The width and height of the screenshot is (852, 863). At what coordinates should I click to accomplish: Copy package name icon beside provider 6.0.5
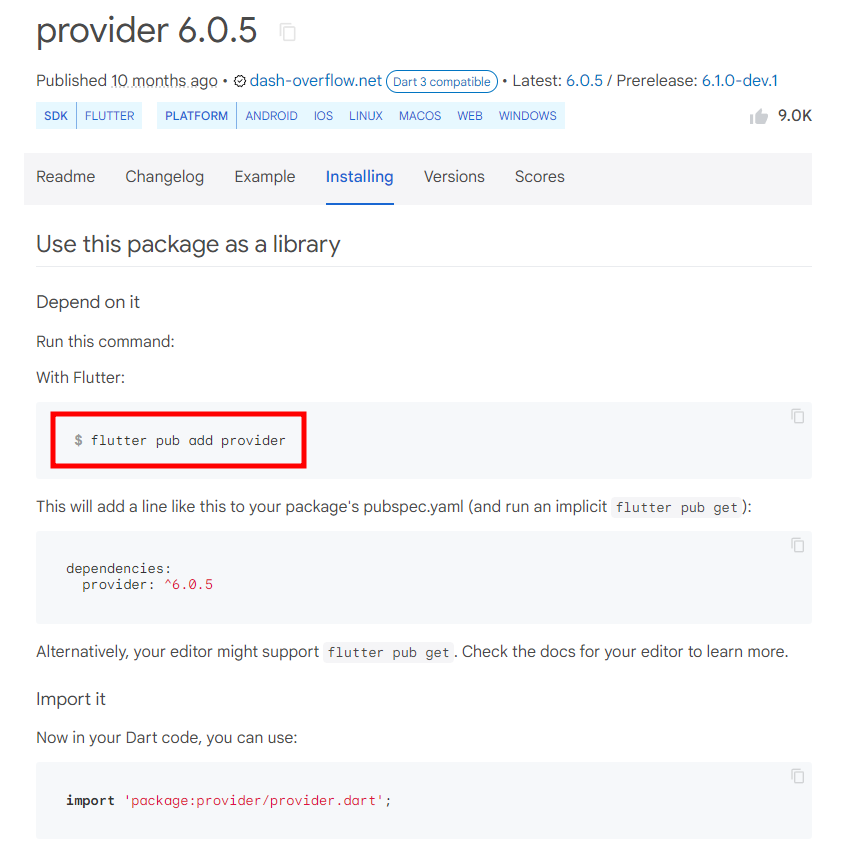287,32
